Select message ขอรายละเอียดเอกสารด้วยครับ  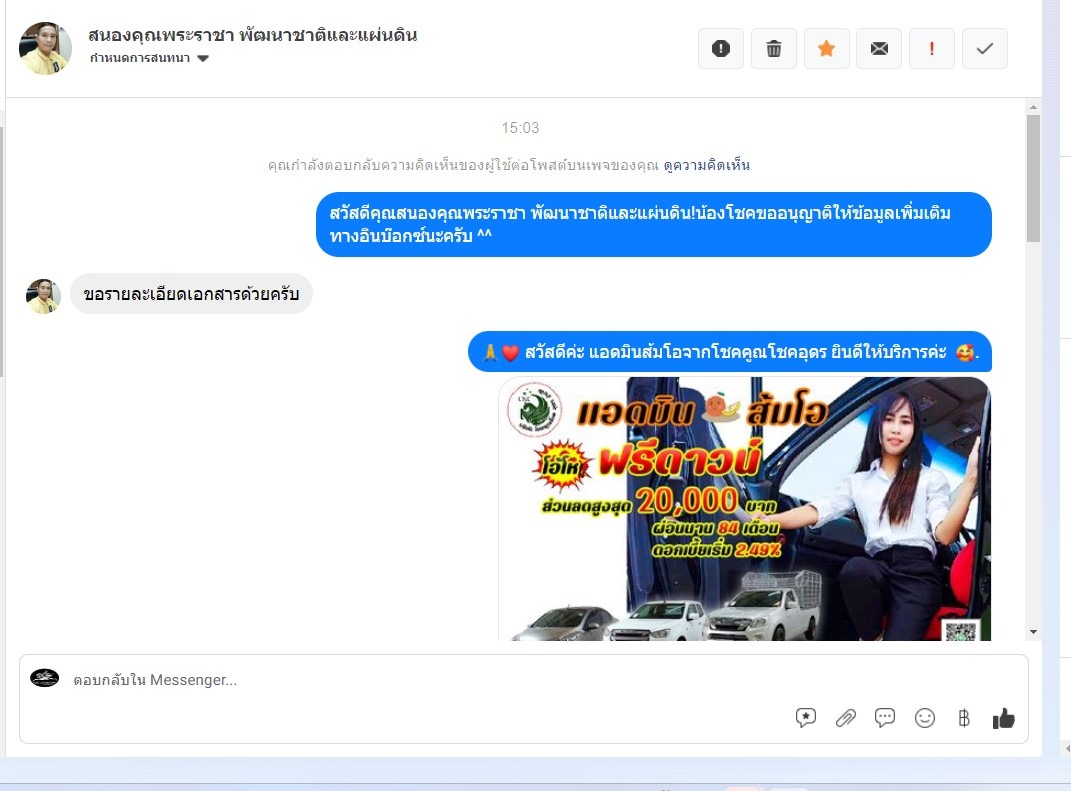coord(191,294)
